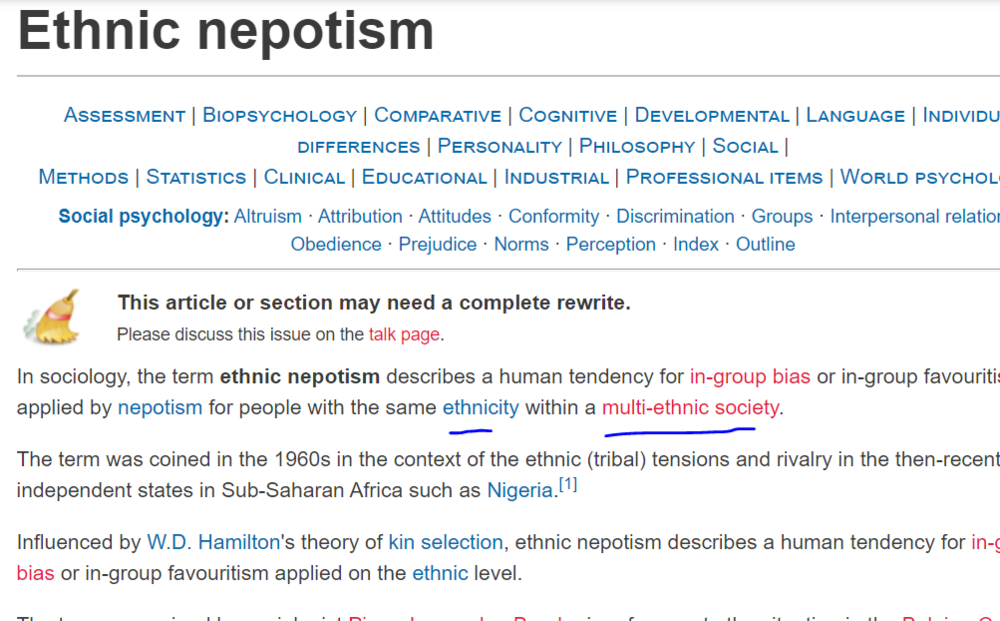The height and width of the screenshot is (621, 1000).
Task: Open the Biopsychology navigation link
Action: [279, 116]
